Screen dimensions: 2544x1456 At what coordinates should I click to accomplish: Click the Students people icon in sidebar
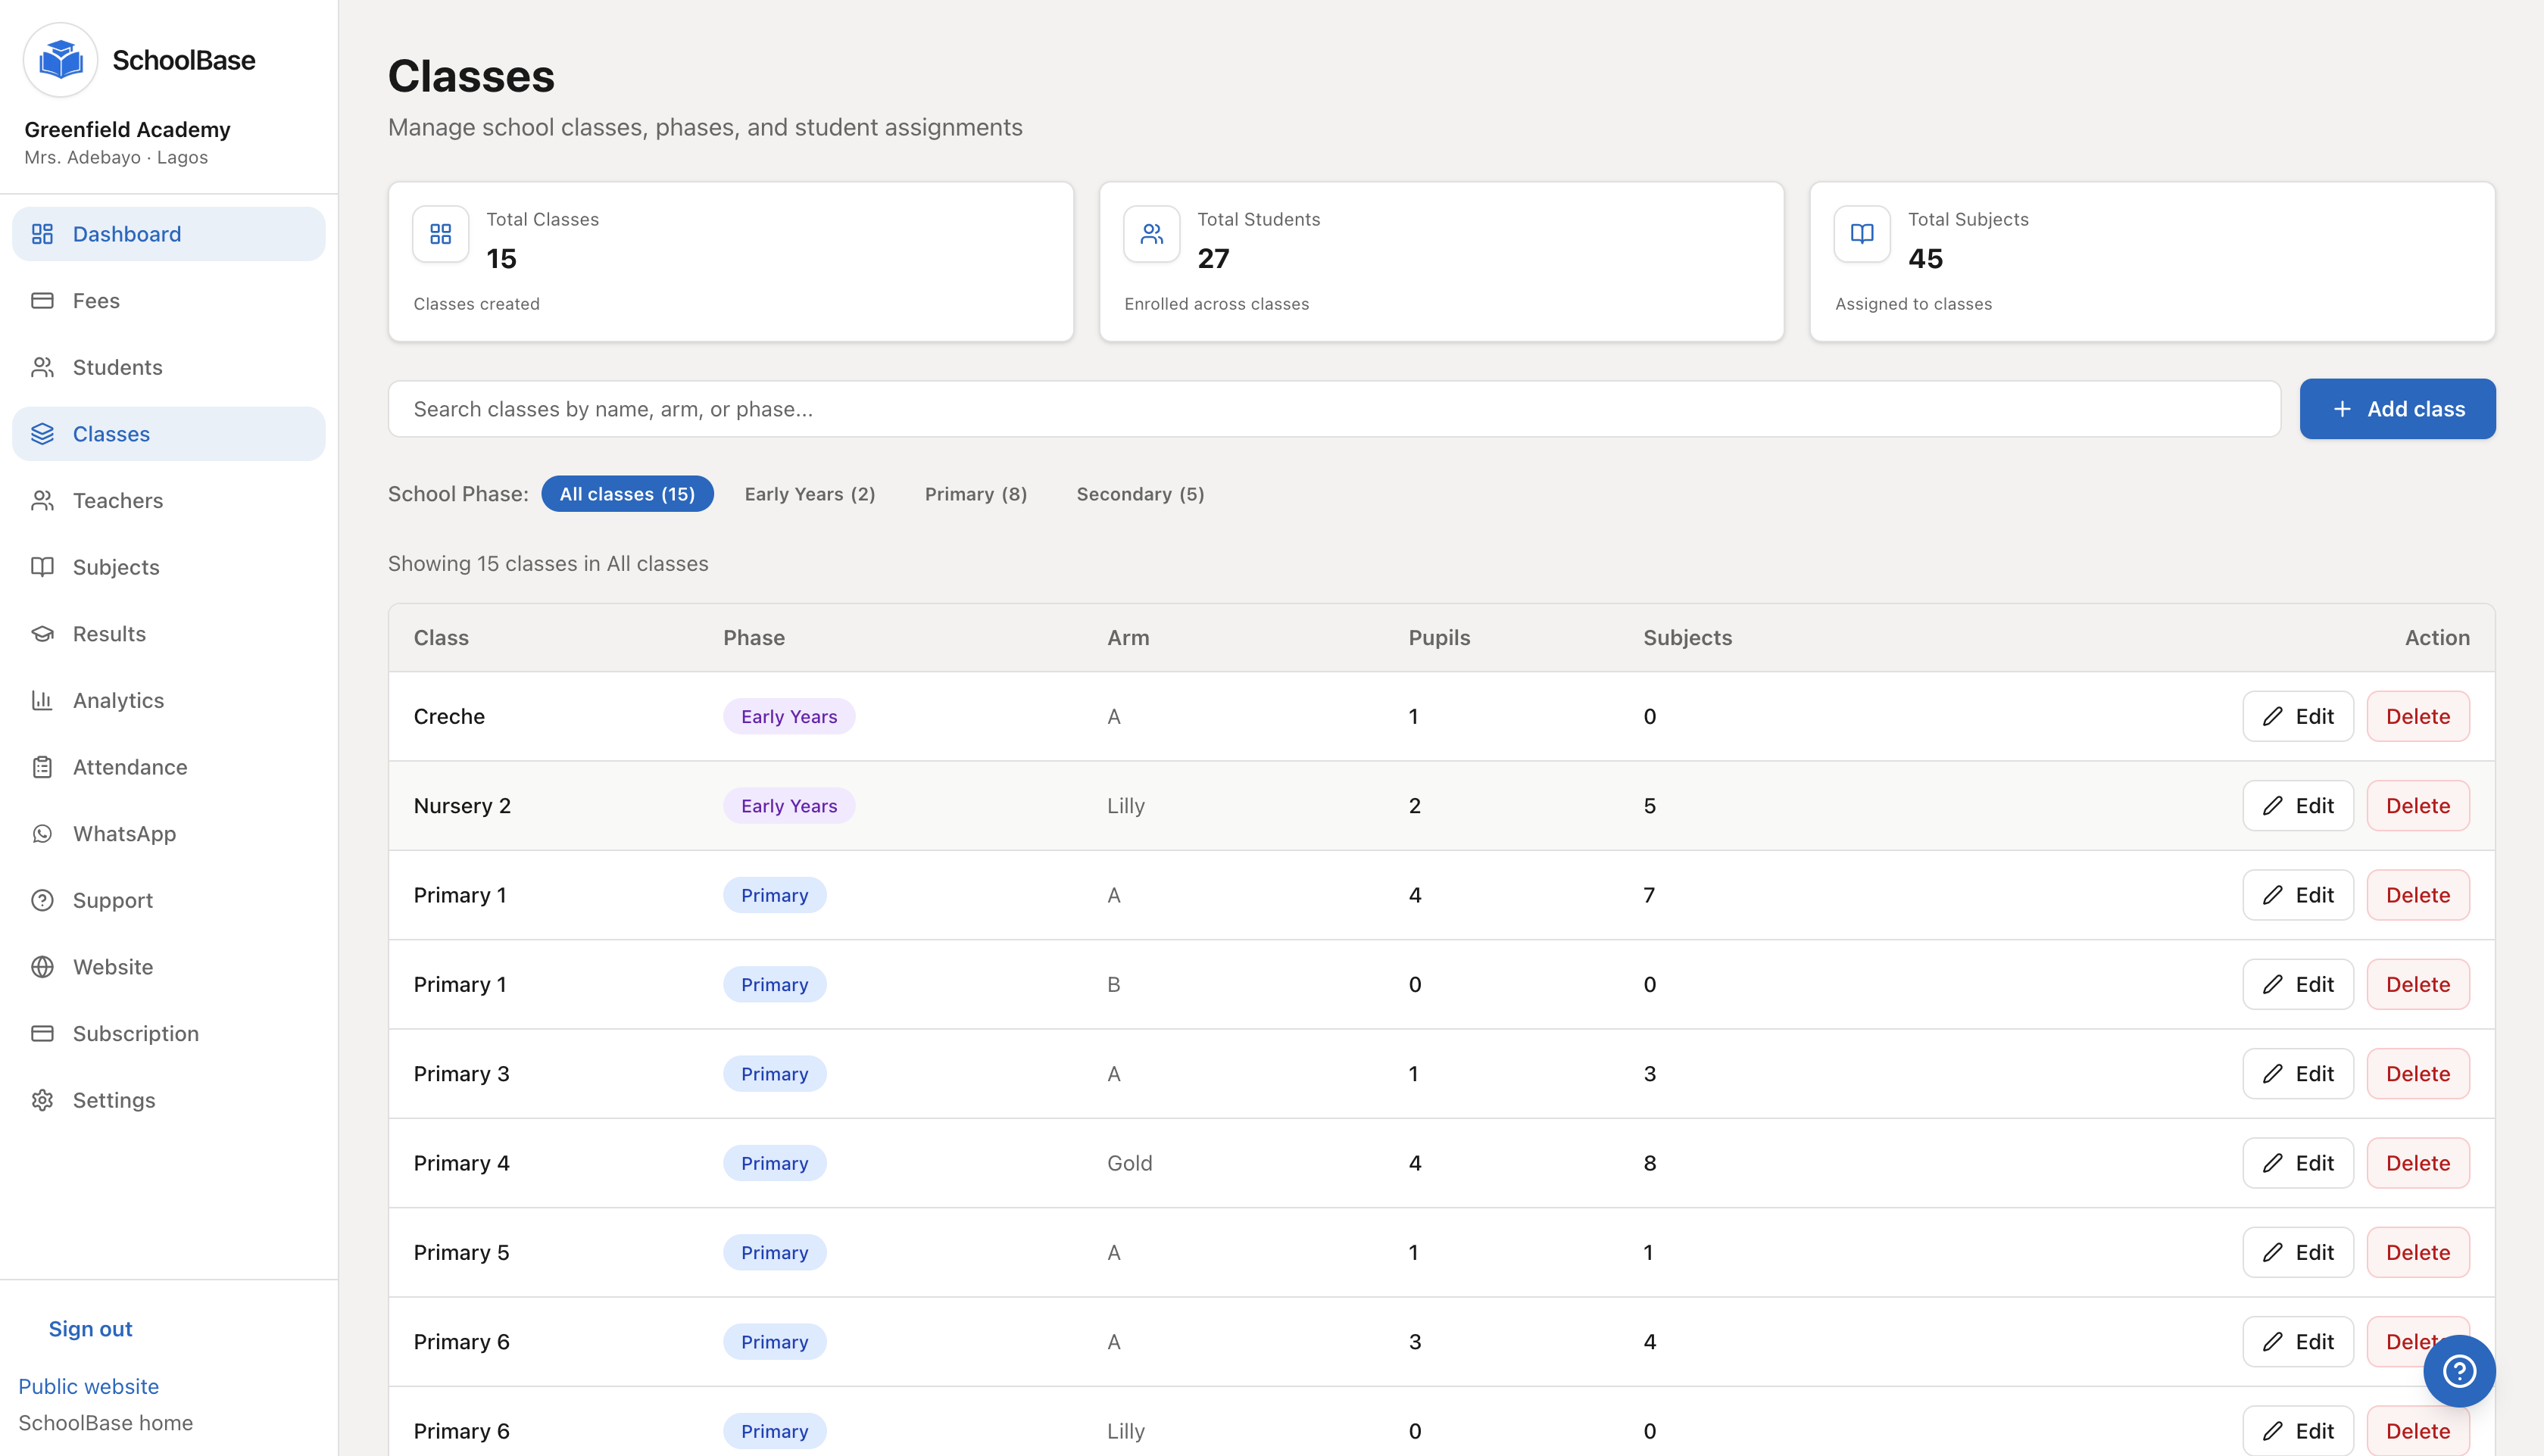pyautogui.click(x=42, y=367)
